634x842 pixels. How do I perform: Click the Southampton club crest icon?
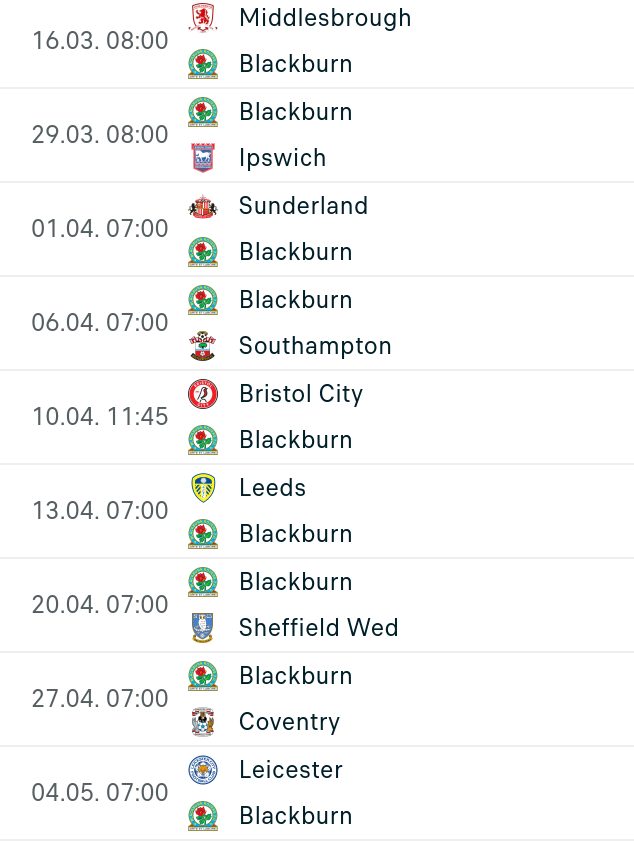pyautogui.click(x=203, y=346)
